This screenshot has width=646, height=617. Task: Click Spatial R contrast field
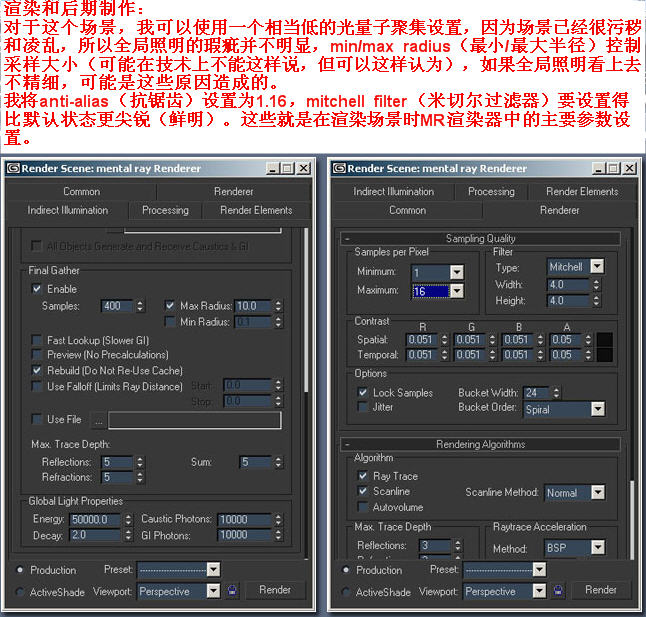click(422, 340)
